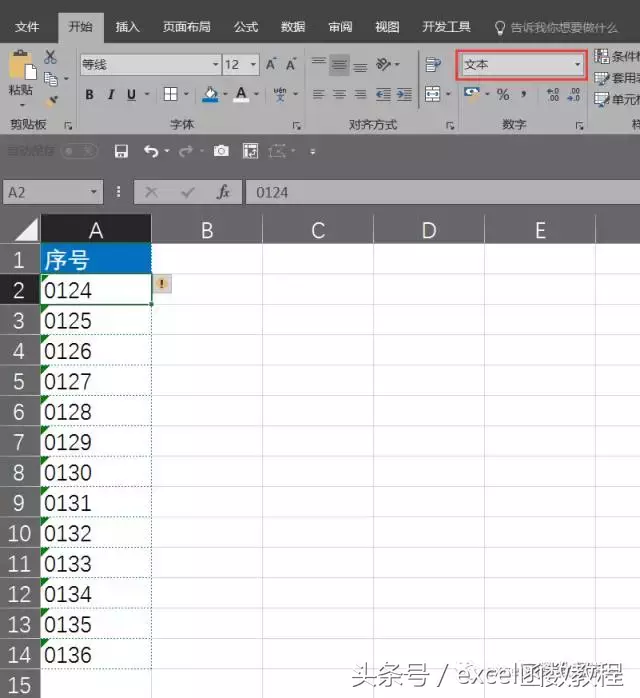This screenshot has width=640, height=698.
Task: Toggle Italic formatting
Action: click(111, 94)
